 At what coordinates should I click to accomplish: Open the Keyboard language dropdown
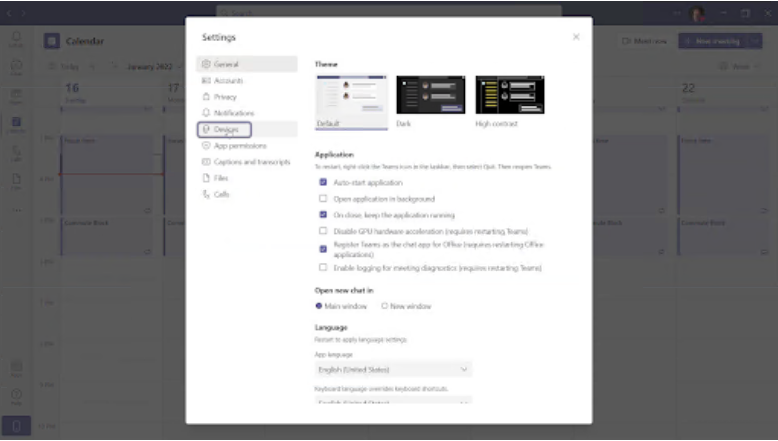pyautogui.click(x=393, y=401)
